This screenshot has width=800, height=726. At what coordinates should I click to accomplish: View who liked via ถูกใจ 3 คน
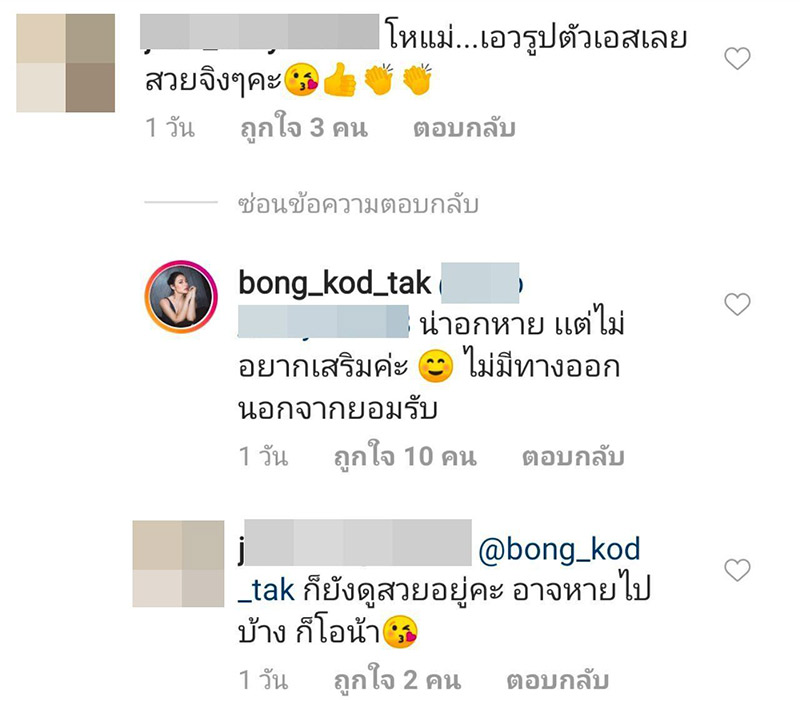[304, 128]
